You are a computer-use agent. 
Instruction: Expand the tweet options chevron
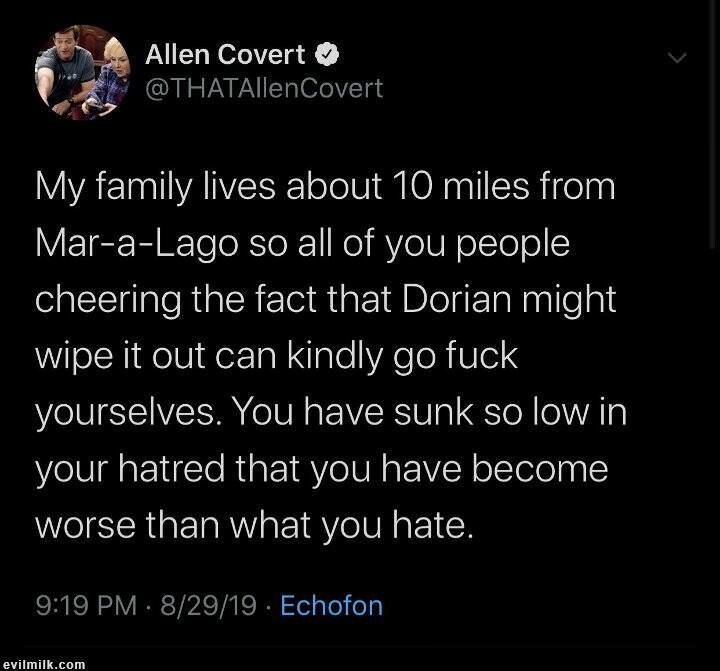(x=677, y=58)
